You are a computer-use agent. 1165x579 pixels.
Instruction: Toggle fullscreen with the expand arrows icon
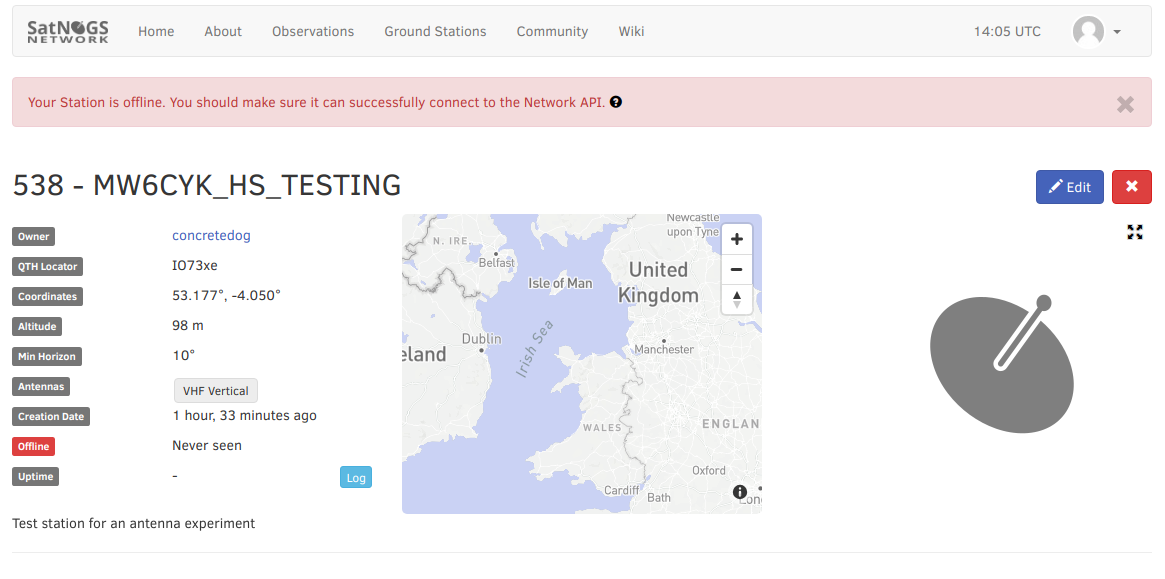[1135, 232]
